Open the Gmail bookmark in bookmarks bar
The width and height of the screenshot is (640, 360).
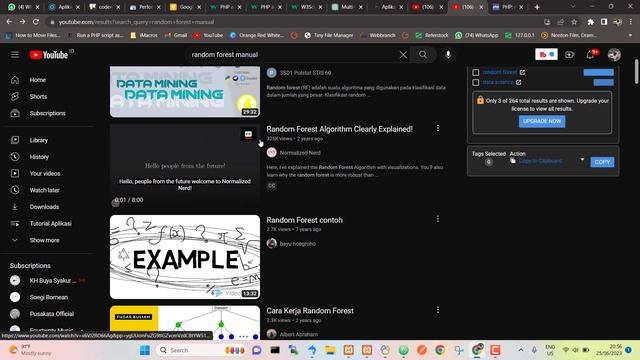[176, 36]
